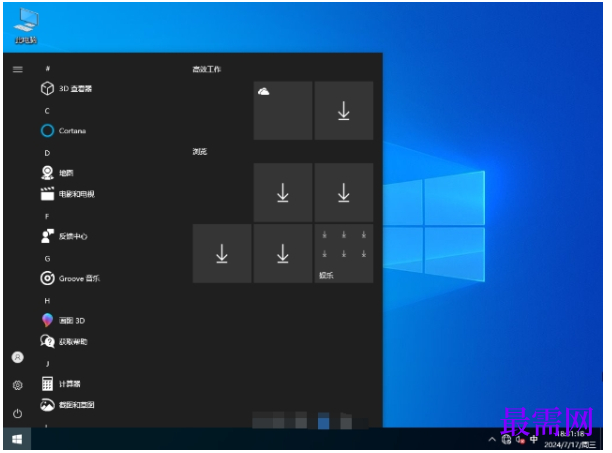Click the F letter header
This screenshot has width=612, height=453.
click(x=47, y=217)
